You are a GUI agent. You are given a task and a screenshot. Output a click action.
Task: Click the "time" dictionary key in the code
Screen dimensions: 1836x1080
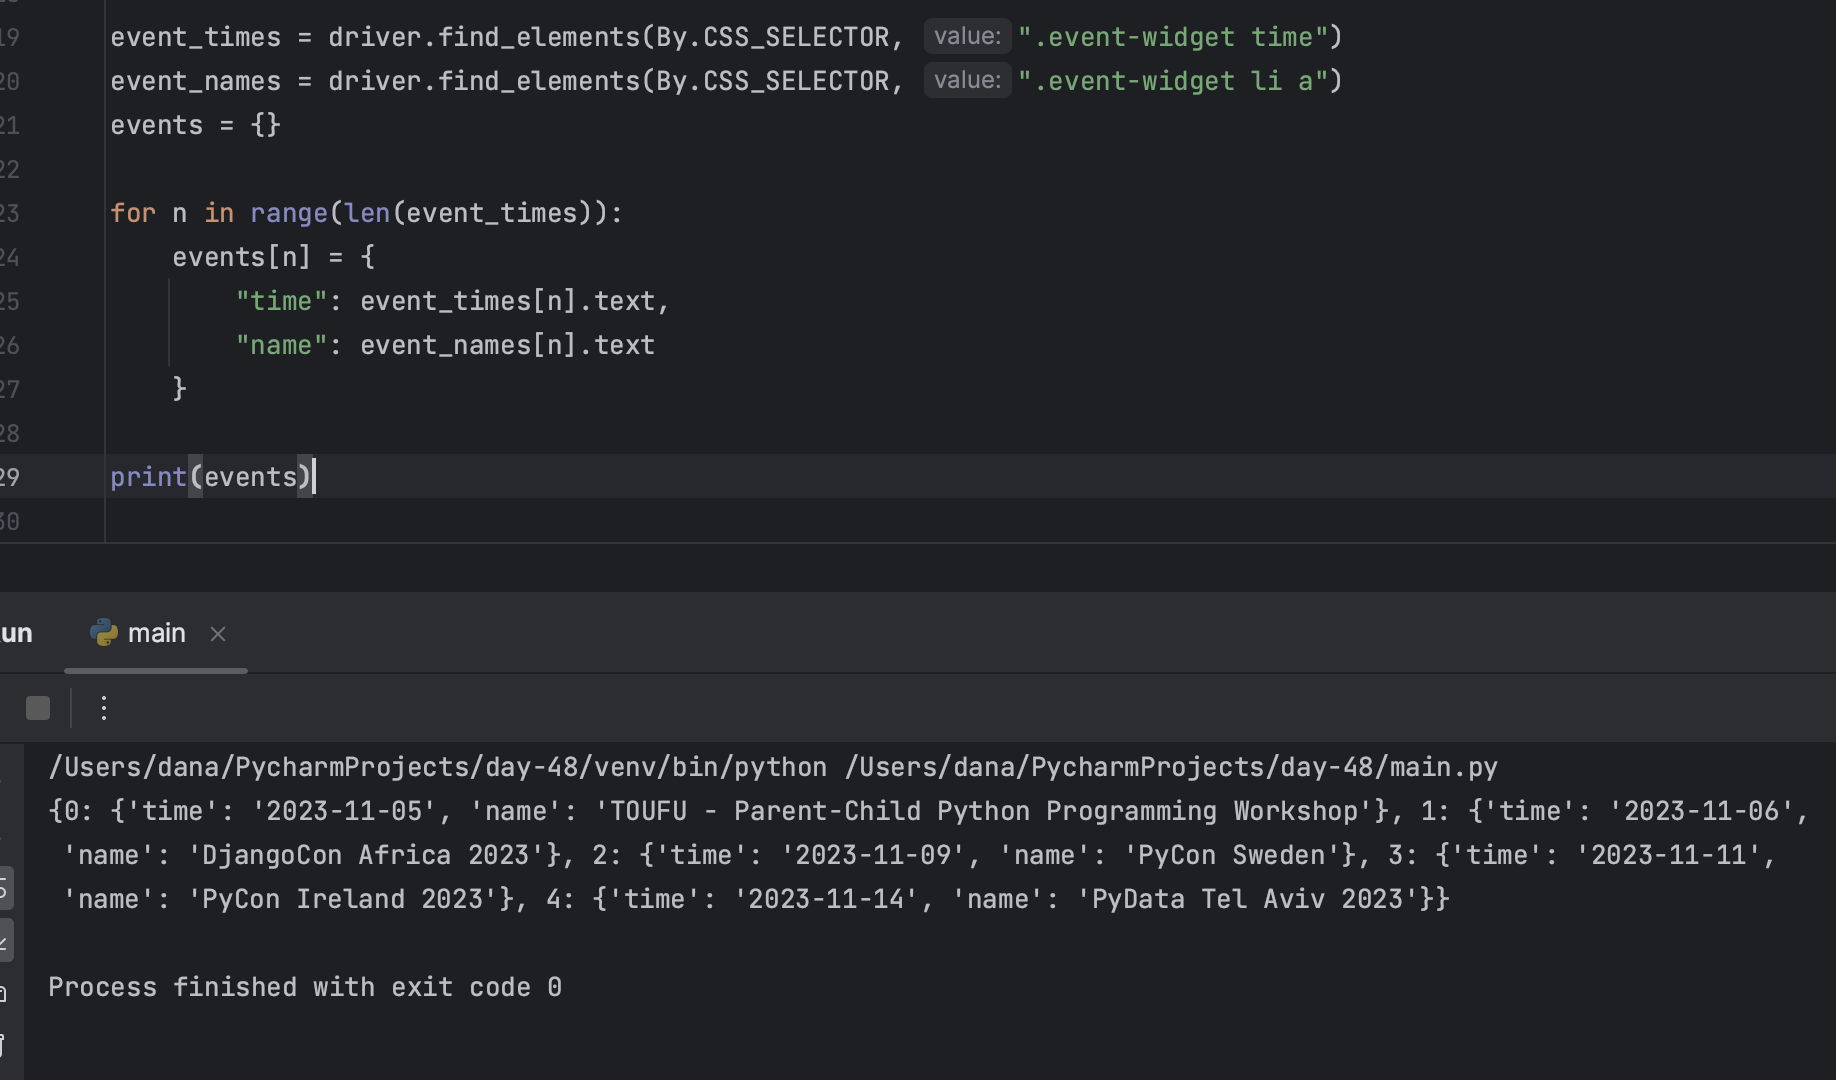click(282, 301)
